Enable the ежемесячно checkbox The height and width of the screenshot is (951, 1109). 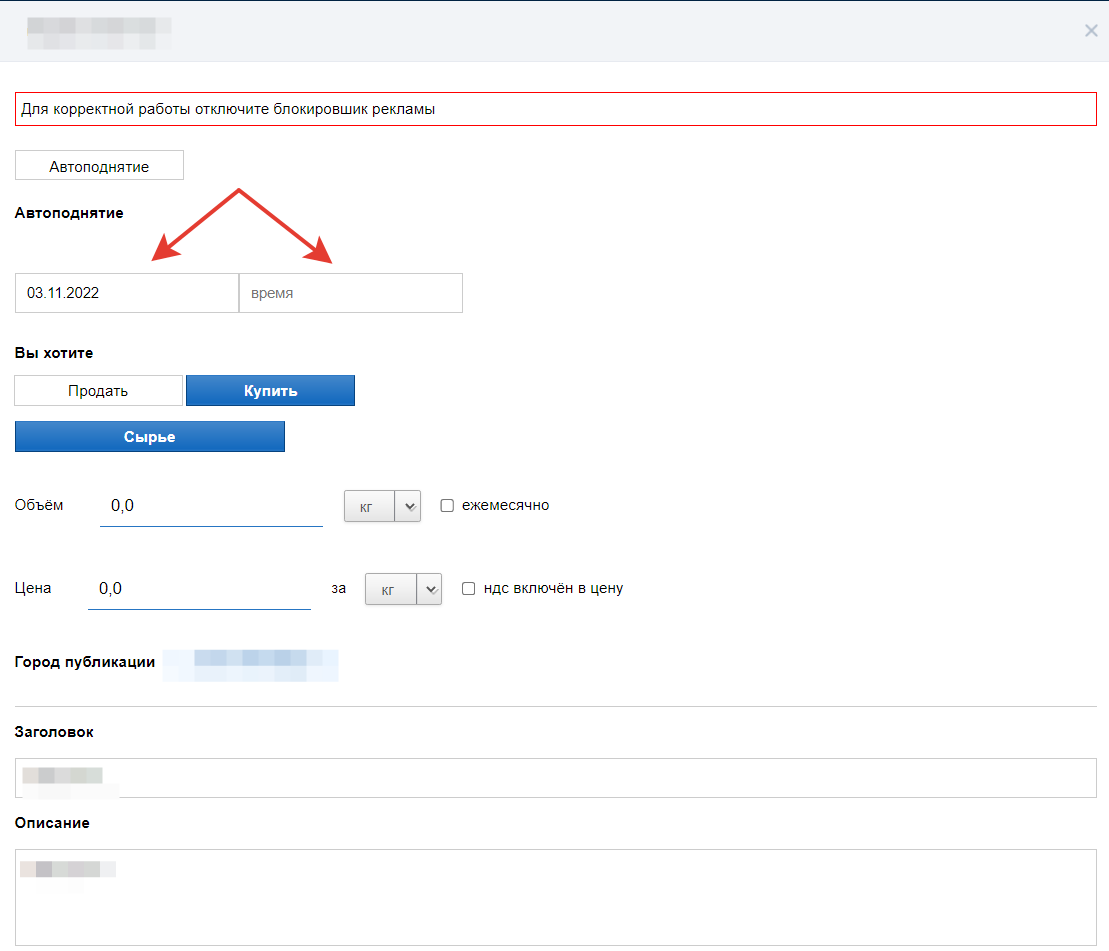[x=447, y=506]
